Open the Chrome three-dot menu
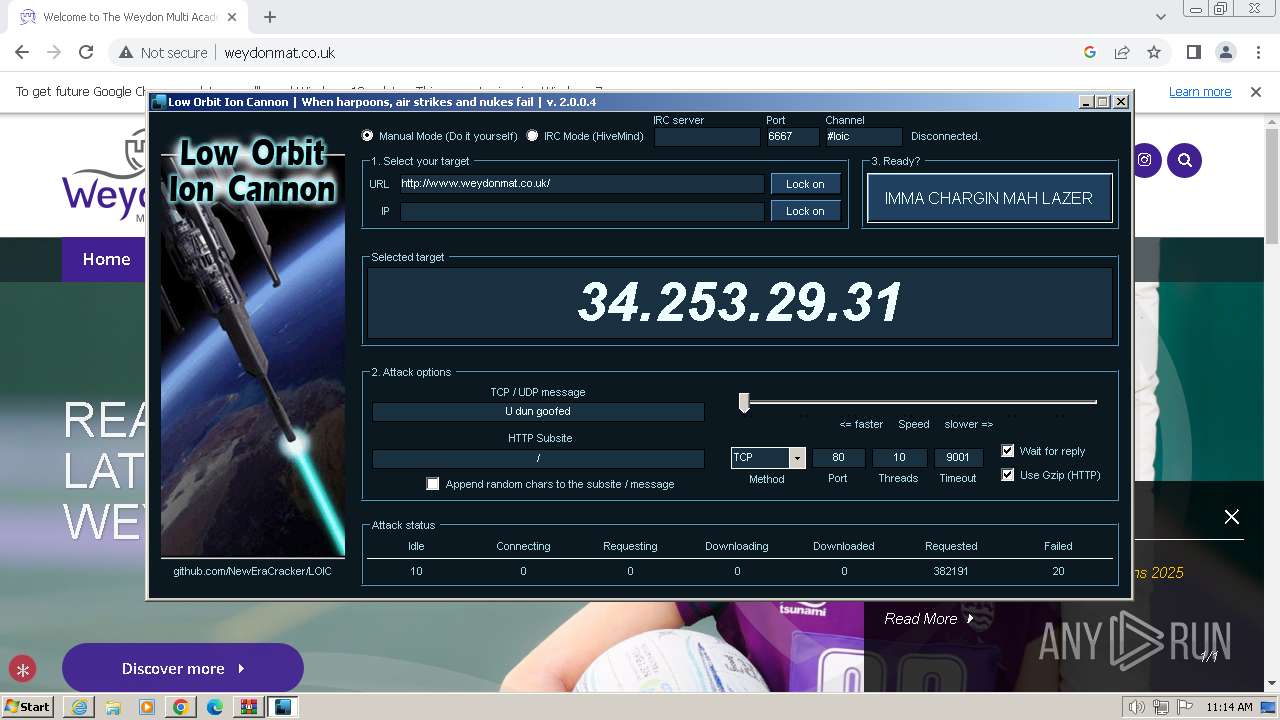The image size is (1280, 720). click(1257, 53)
